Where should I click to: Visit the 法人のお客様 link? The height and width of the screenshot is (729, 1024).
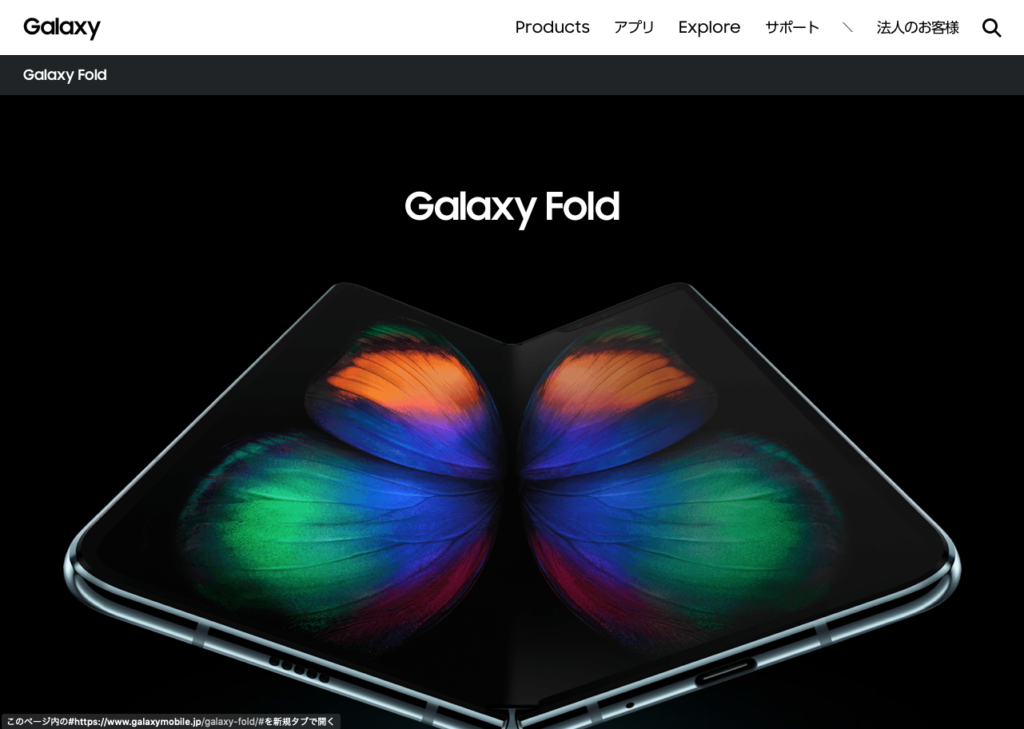[917, 27]
